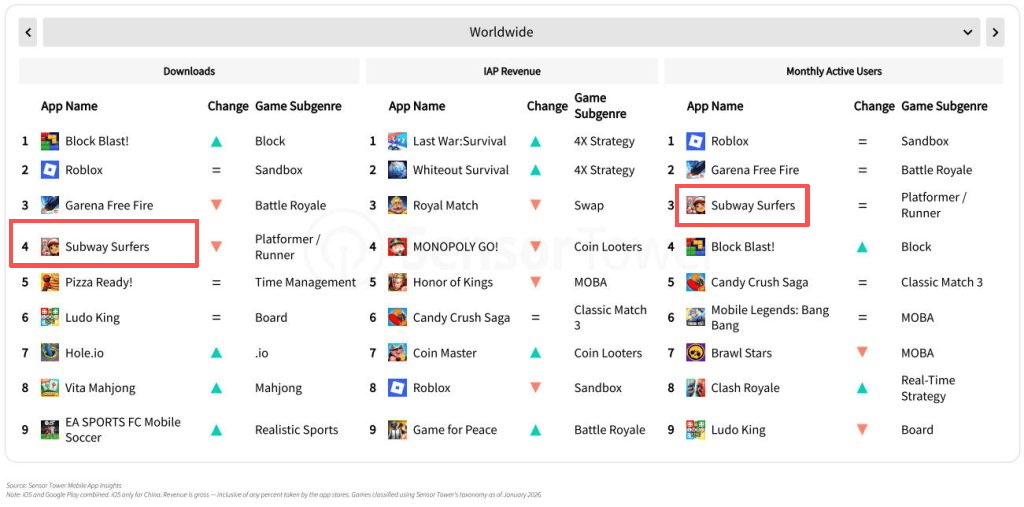Click the Block Blast! icon in Downloads
The width and height of the screenshot is (1024, 507).
[x=50, y=141]
